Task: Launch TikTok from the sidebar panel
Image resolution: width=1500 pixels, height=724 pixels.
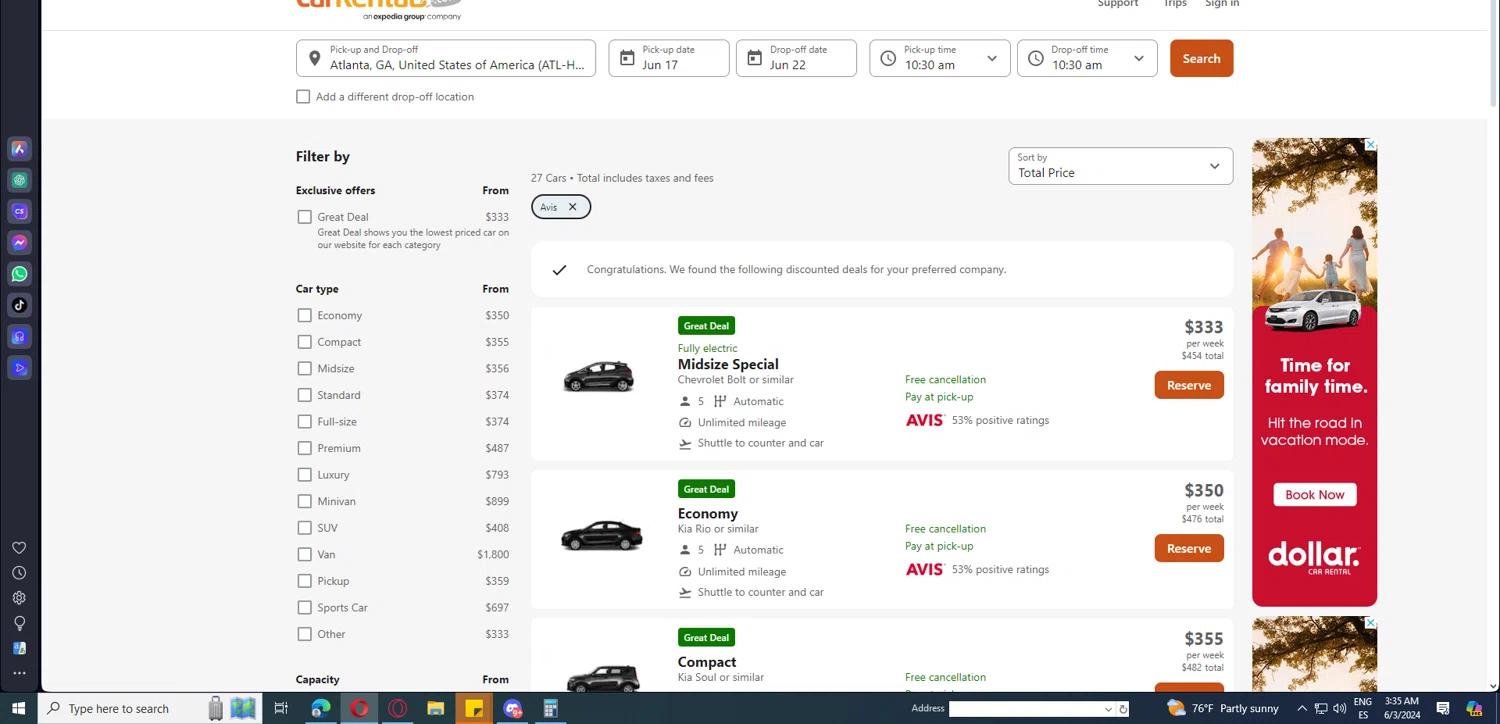Action: click(x=19, y=305)
